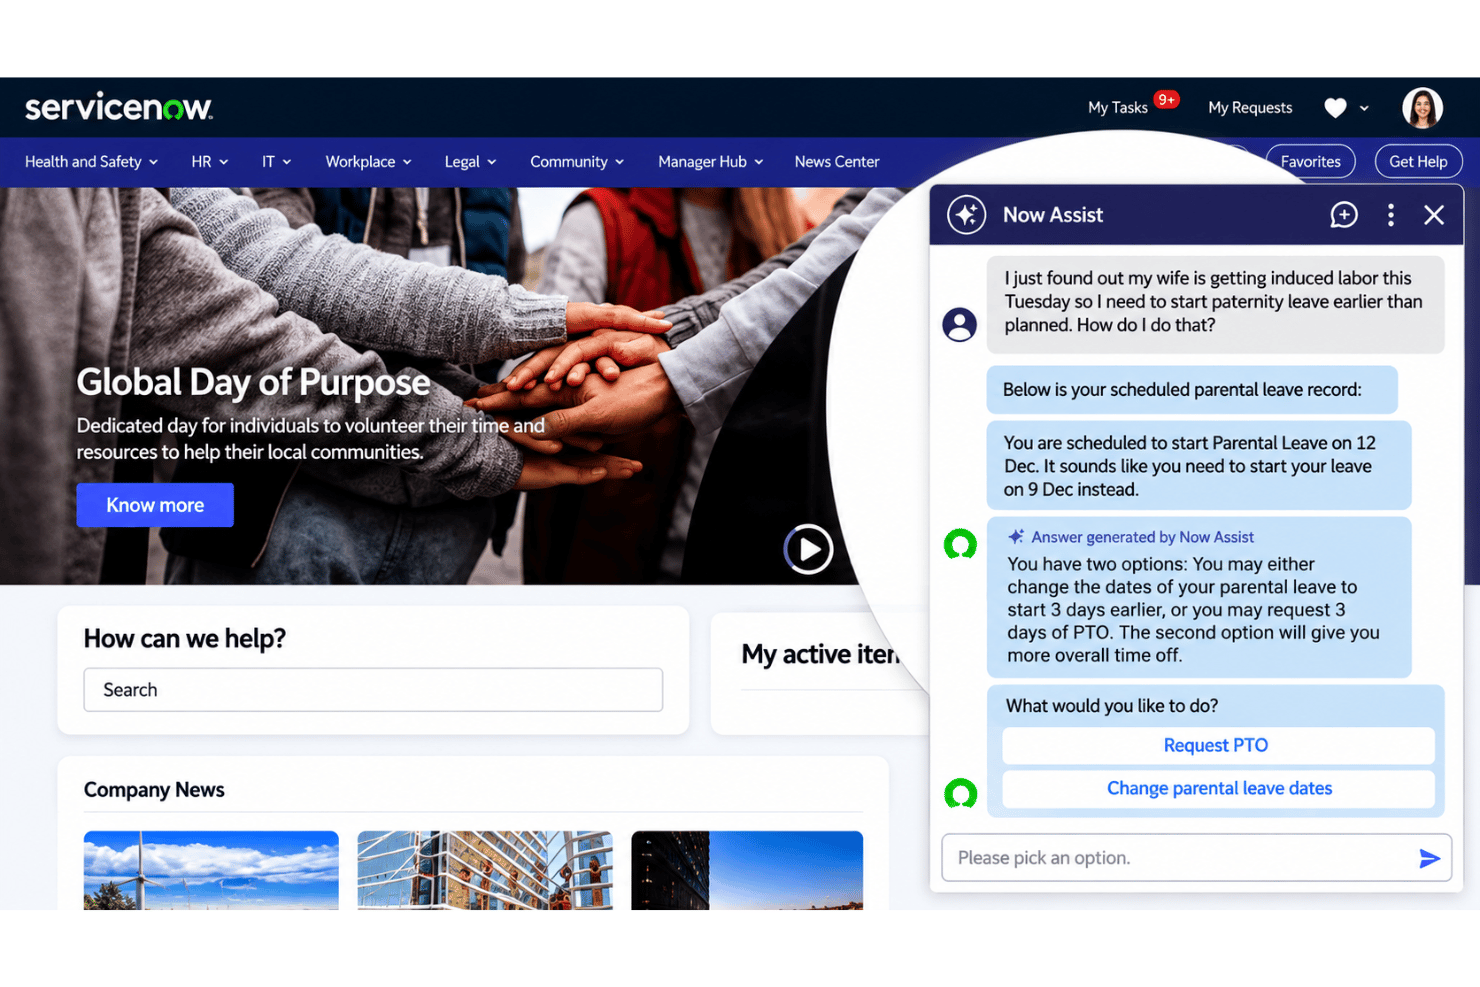This screenshot has width=1480, height=987.
Task: Open the wind turbine news thumbnail
Action: click(x=211, y=870)
